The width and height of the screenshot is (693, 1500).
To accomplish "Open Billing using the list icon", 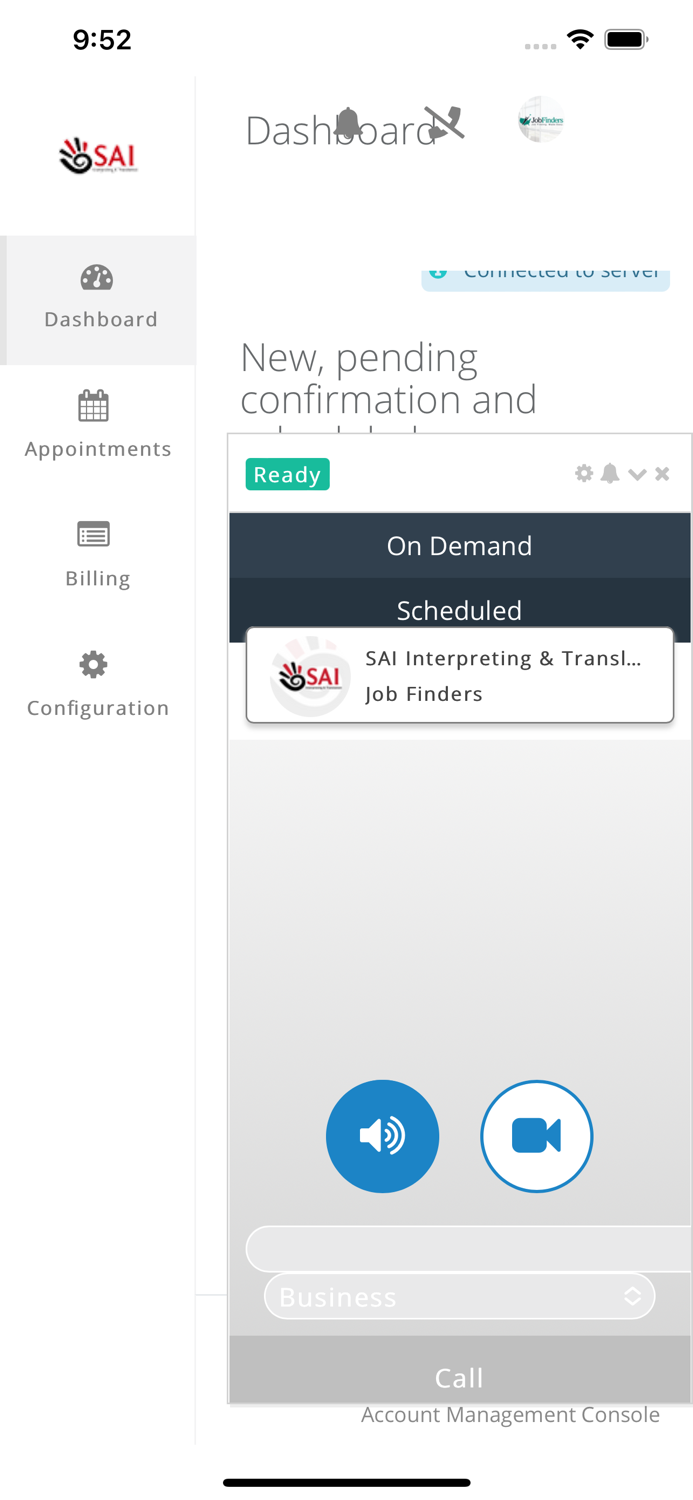I will click(93, 535).
